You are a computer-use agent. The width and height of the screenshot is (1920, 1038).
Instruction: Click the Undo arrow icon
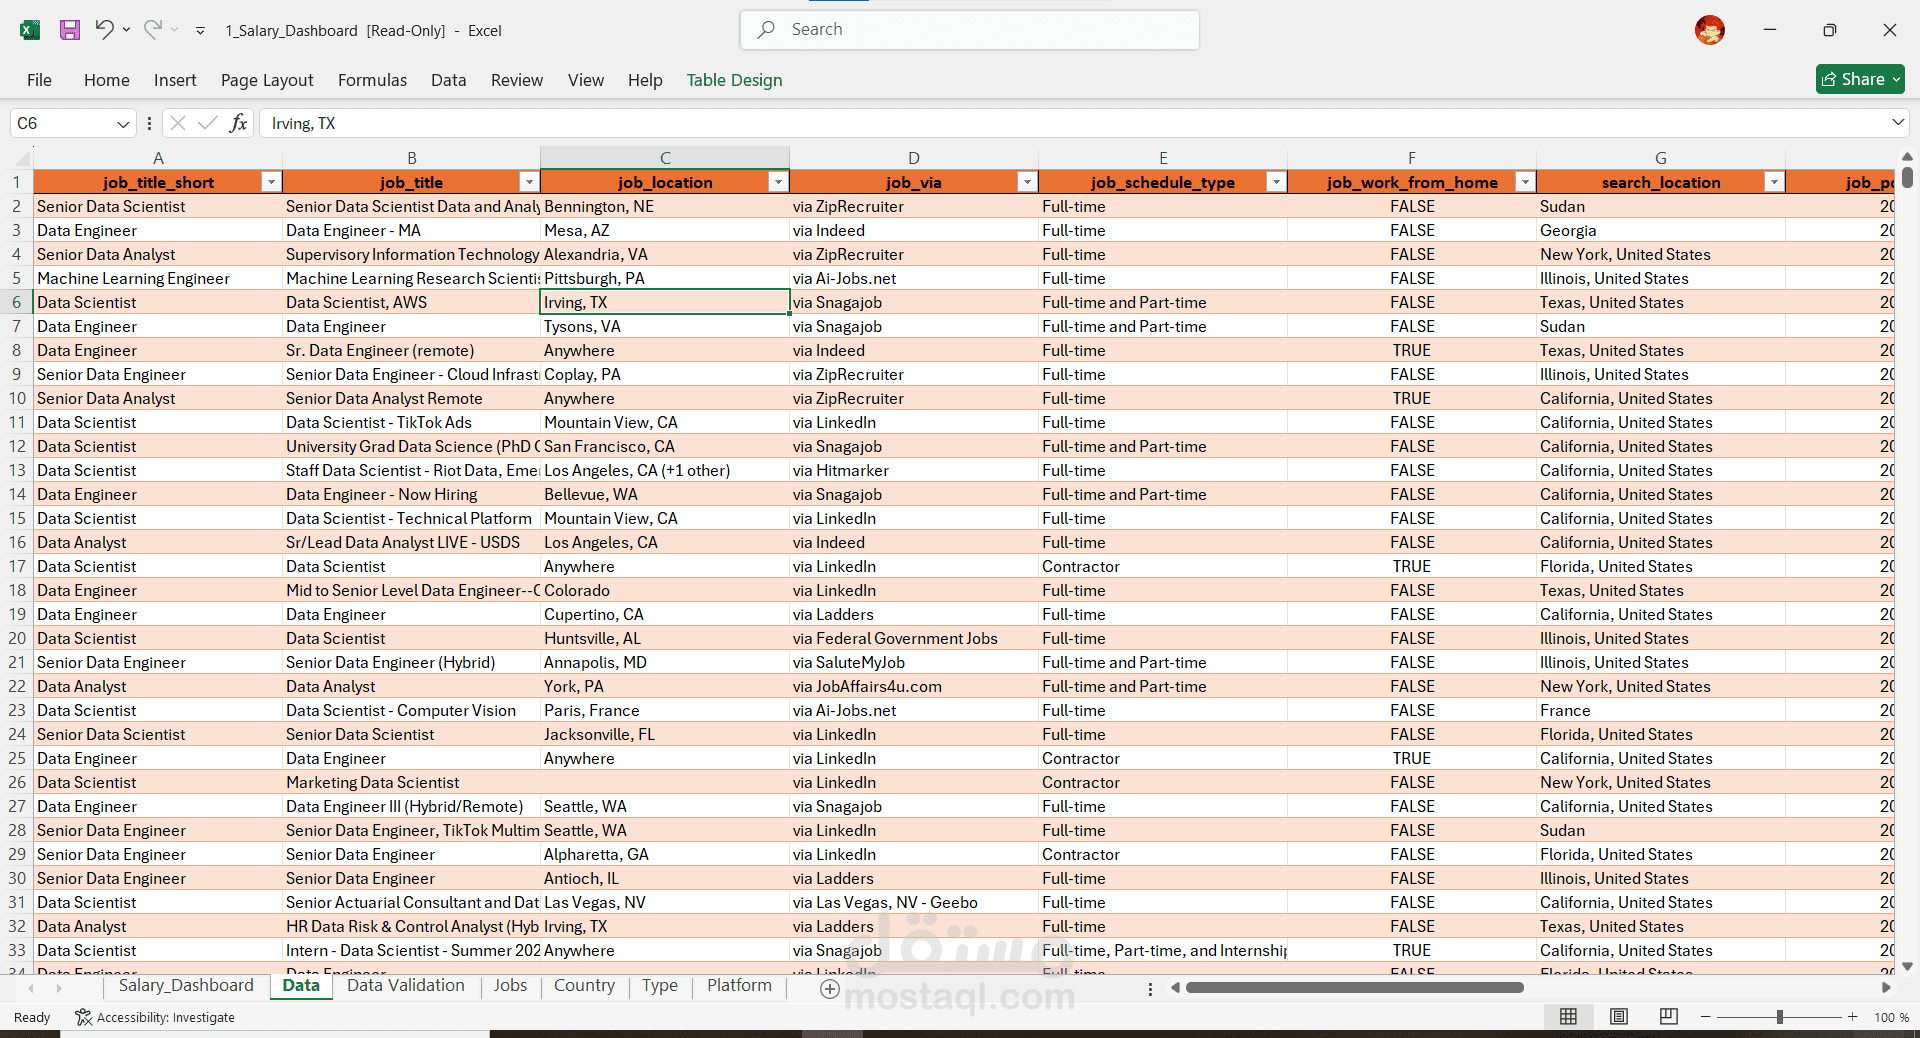pos(104,30)
